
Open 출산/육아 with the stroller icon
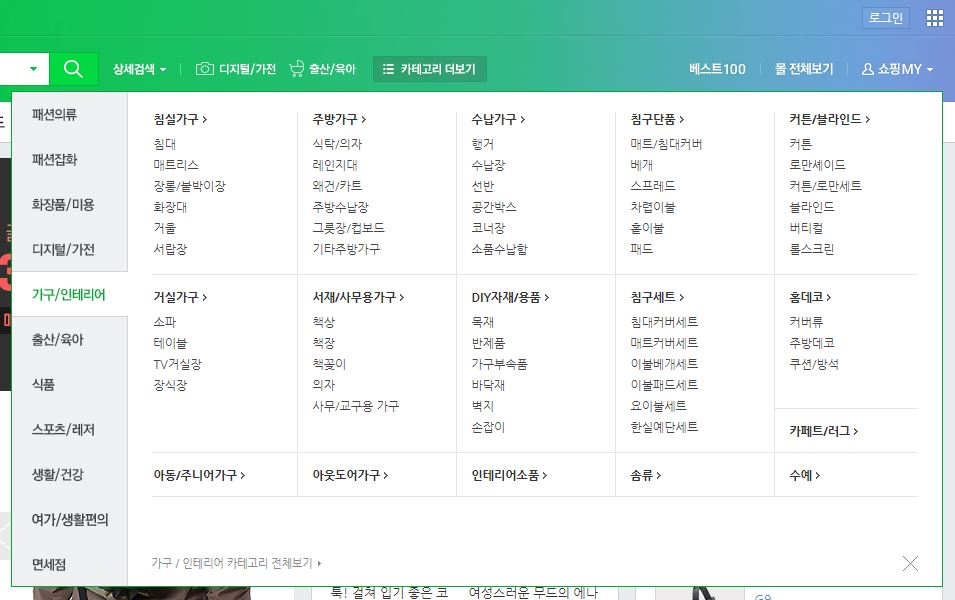click(322, 69)
